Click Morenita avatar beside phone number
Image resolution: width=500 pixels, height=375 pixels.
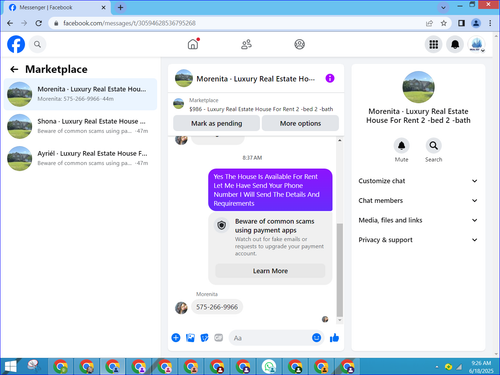coord(181,308)
